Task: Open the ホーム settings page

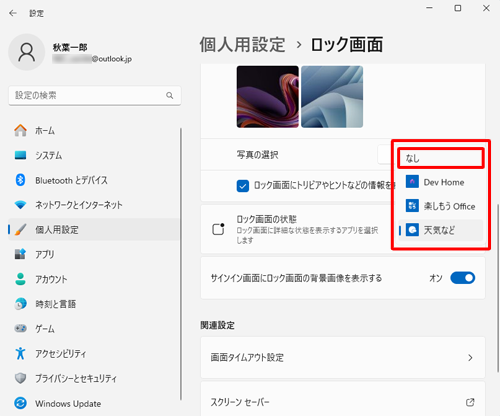Action: pos(94,130)
